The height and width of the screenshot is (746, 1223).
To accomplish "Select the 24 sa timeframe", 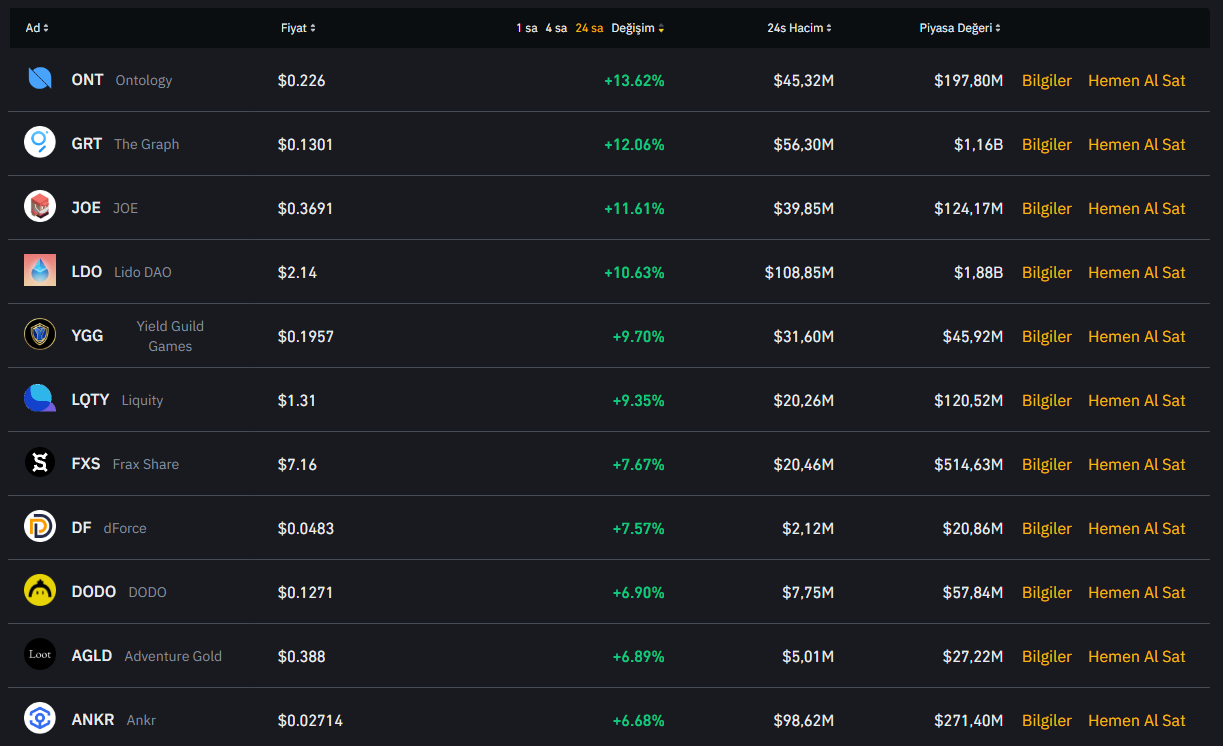I will (x=589, y=28).
